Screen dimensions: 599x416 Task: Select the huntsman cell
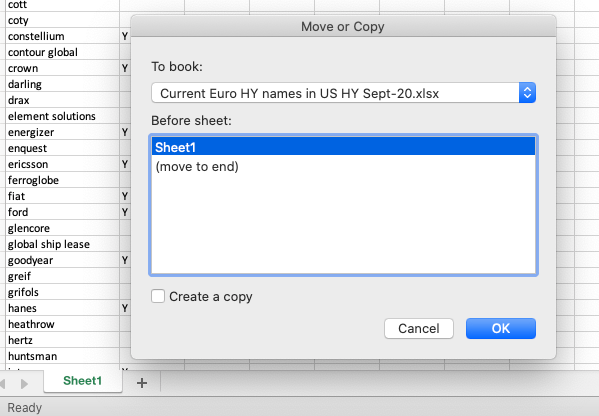62,356
